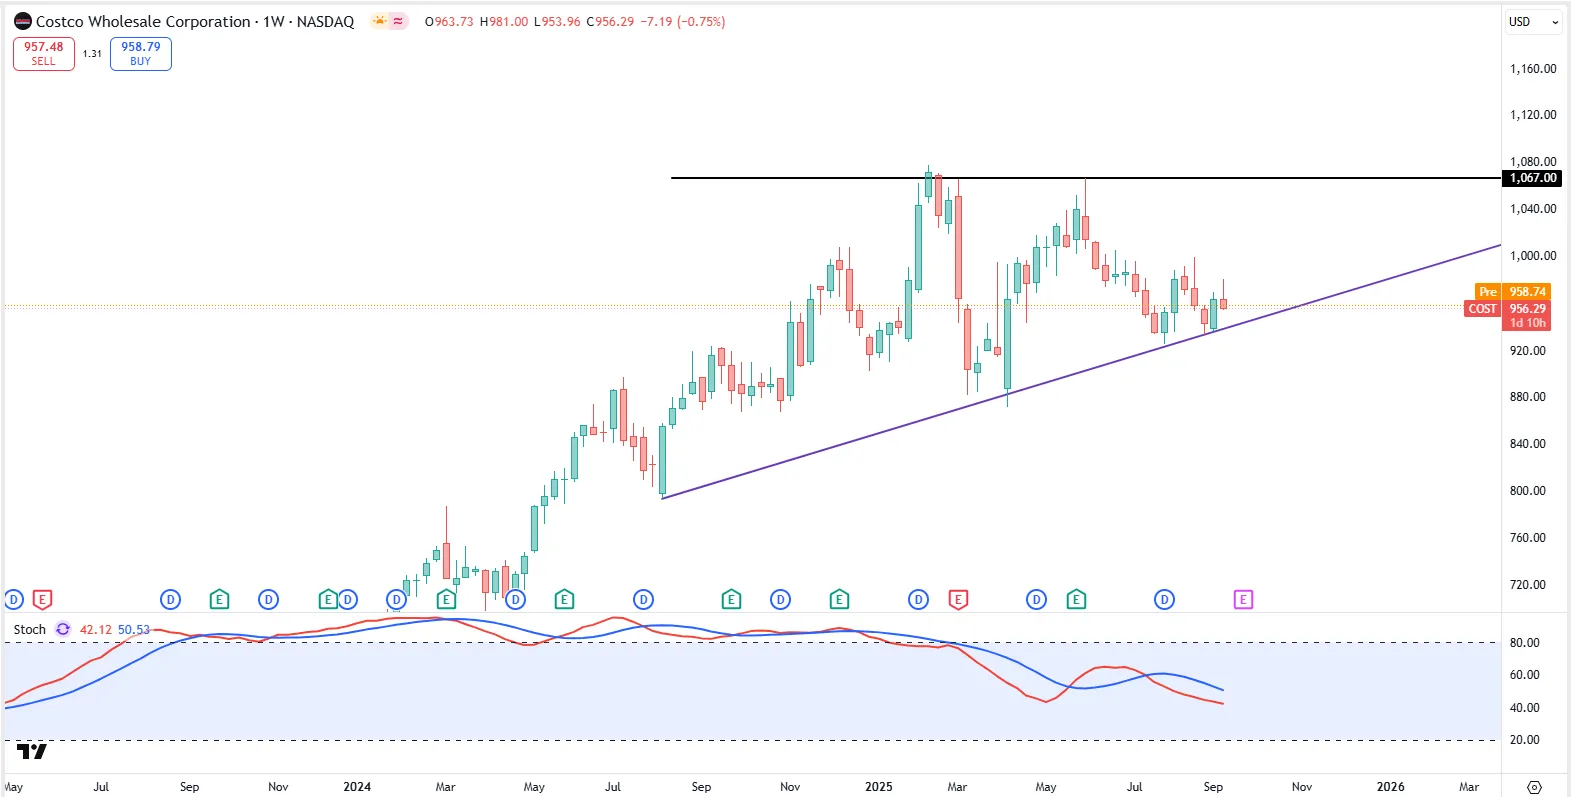The image size is (1571, 797).
Task: Open chart settings gear icon by time axis
Action: 1534,787
